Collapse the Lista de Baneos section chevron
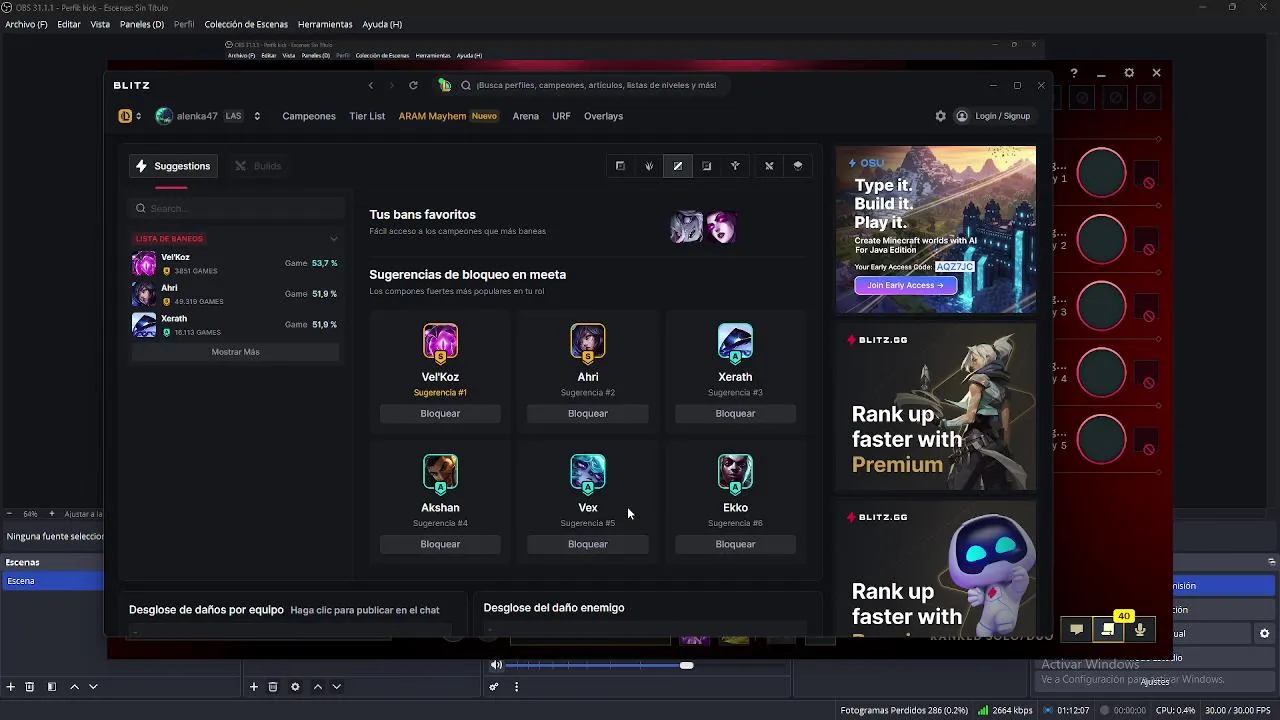 pos(334,239)
